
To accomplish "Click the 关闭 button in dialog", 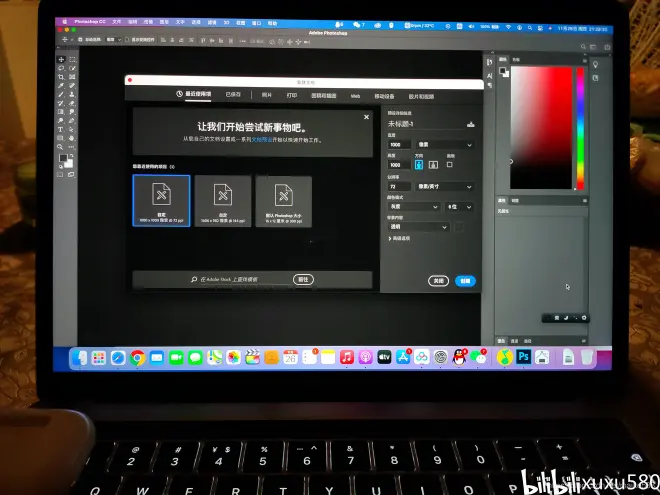I will point(438,281).
